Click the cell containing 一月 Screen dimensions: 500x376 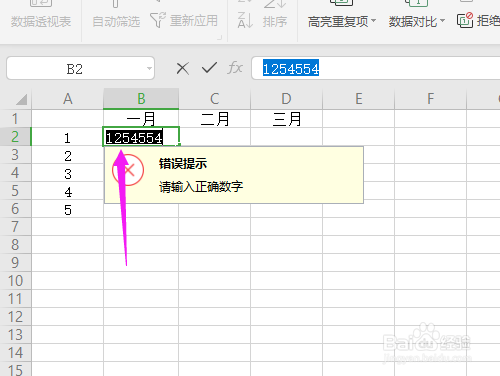point(141,119)
